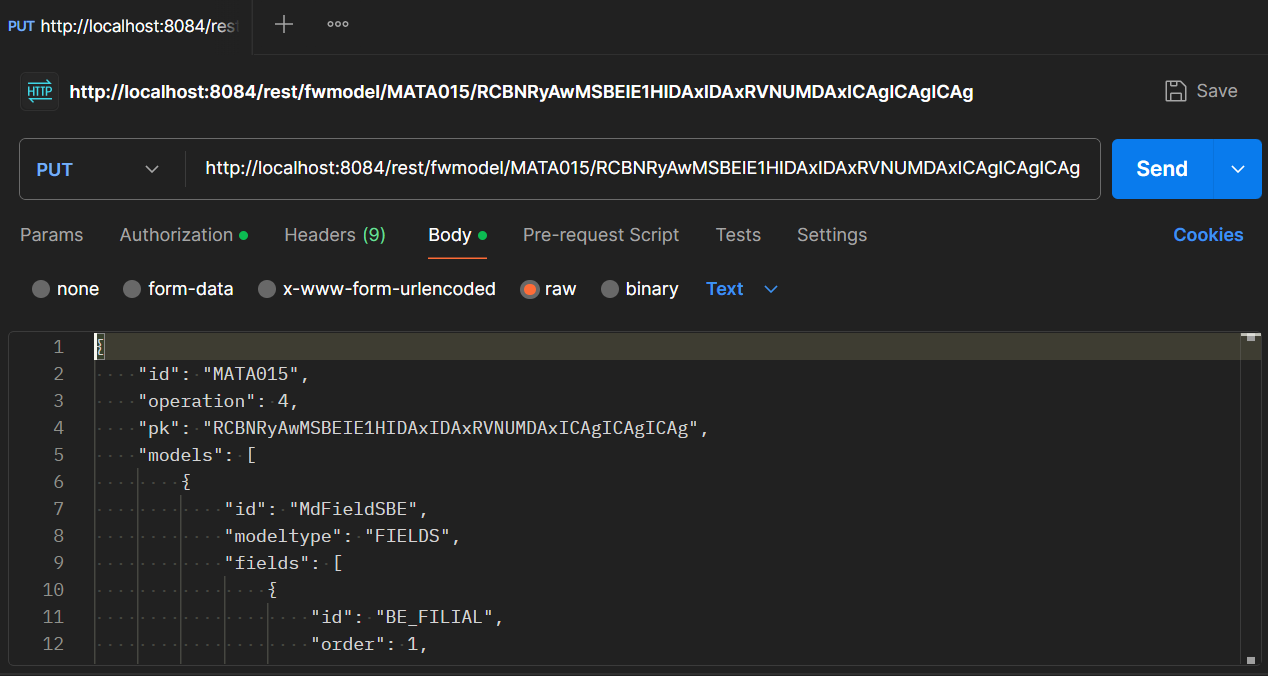Open the PUT method dropdown
1268x676 pixels.
[x=98, y=169]
